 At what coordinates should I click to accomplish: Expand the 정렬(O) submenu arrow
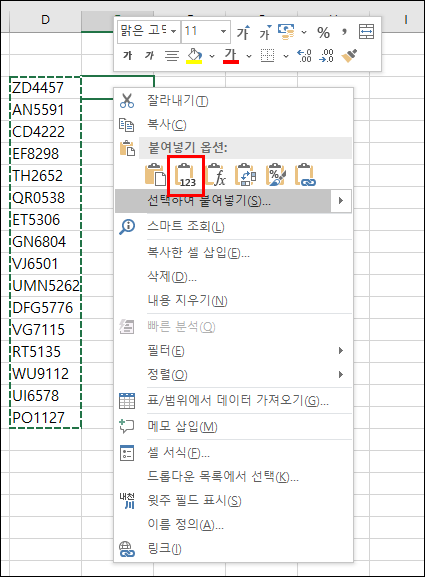[341, 375]
